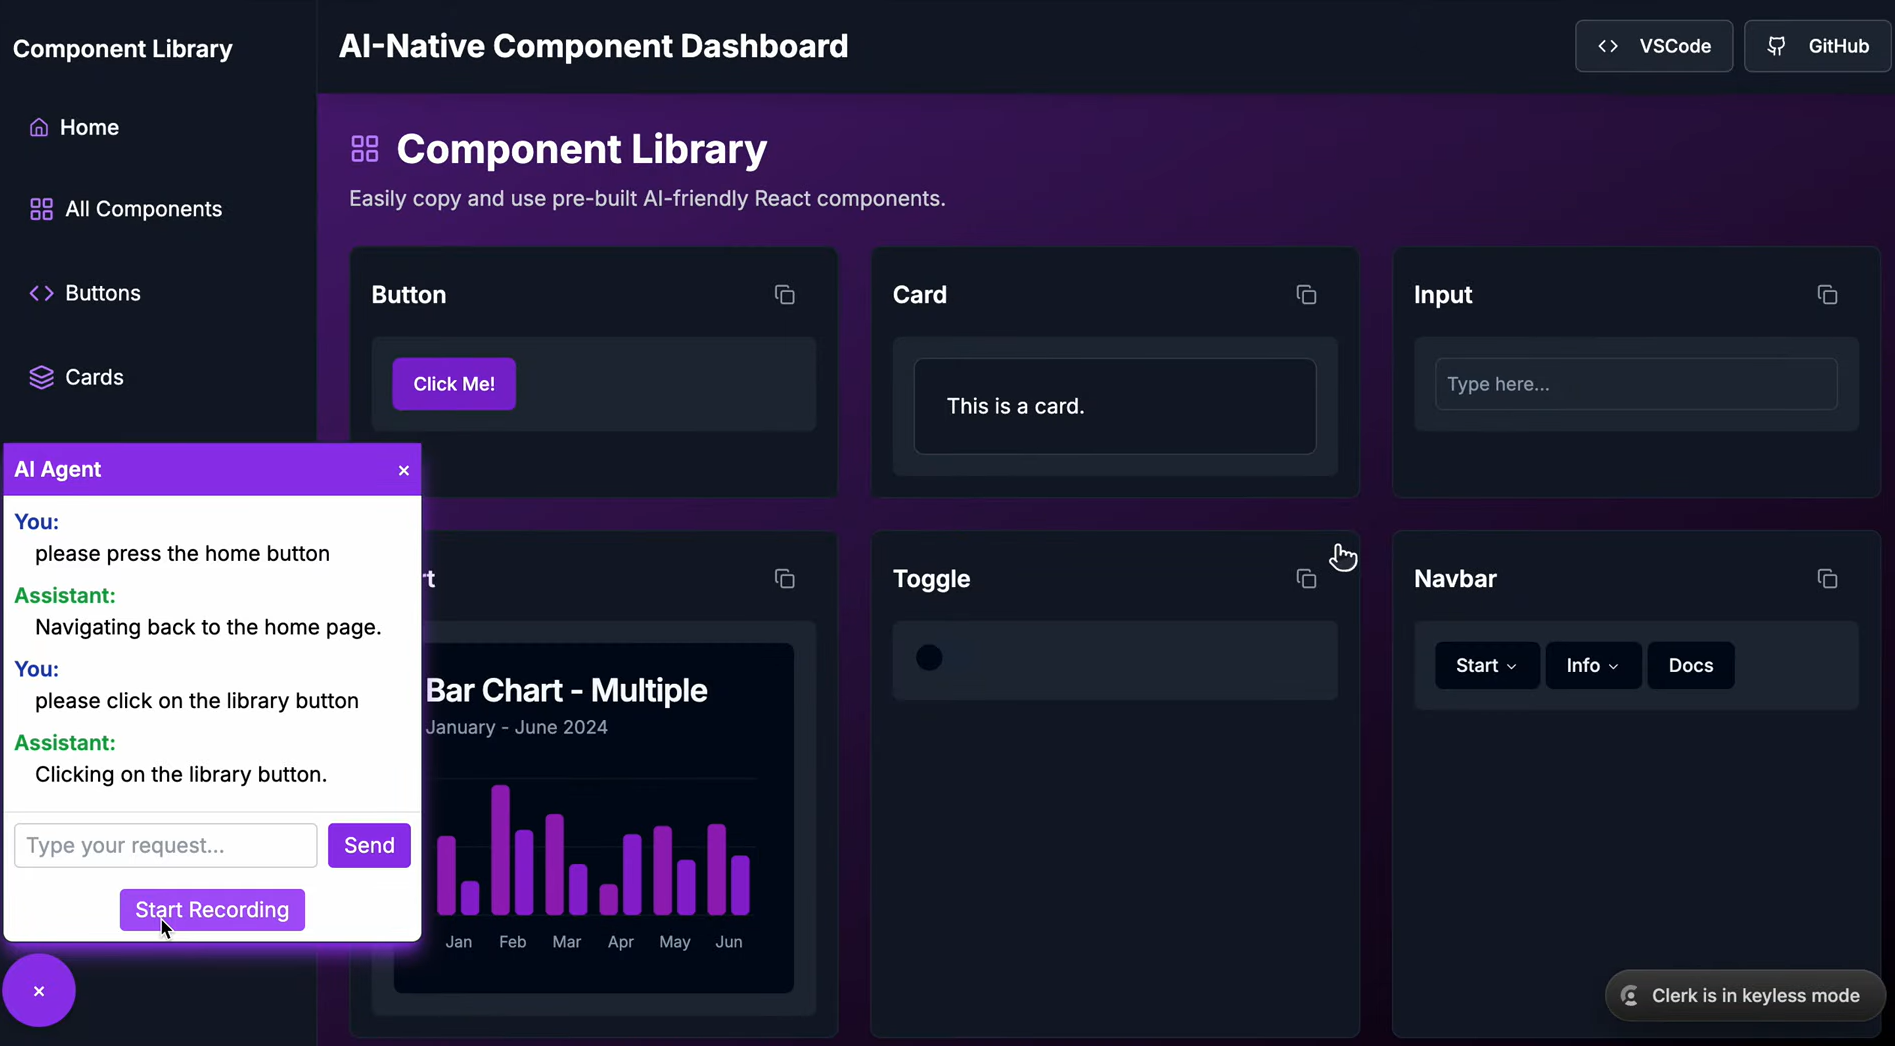Click the Clerk logo icon in the badge

1630,996
